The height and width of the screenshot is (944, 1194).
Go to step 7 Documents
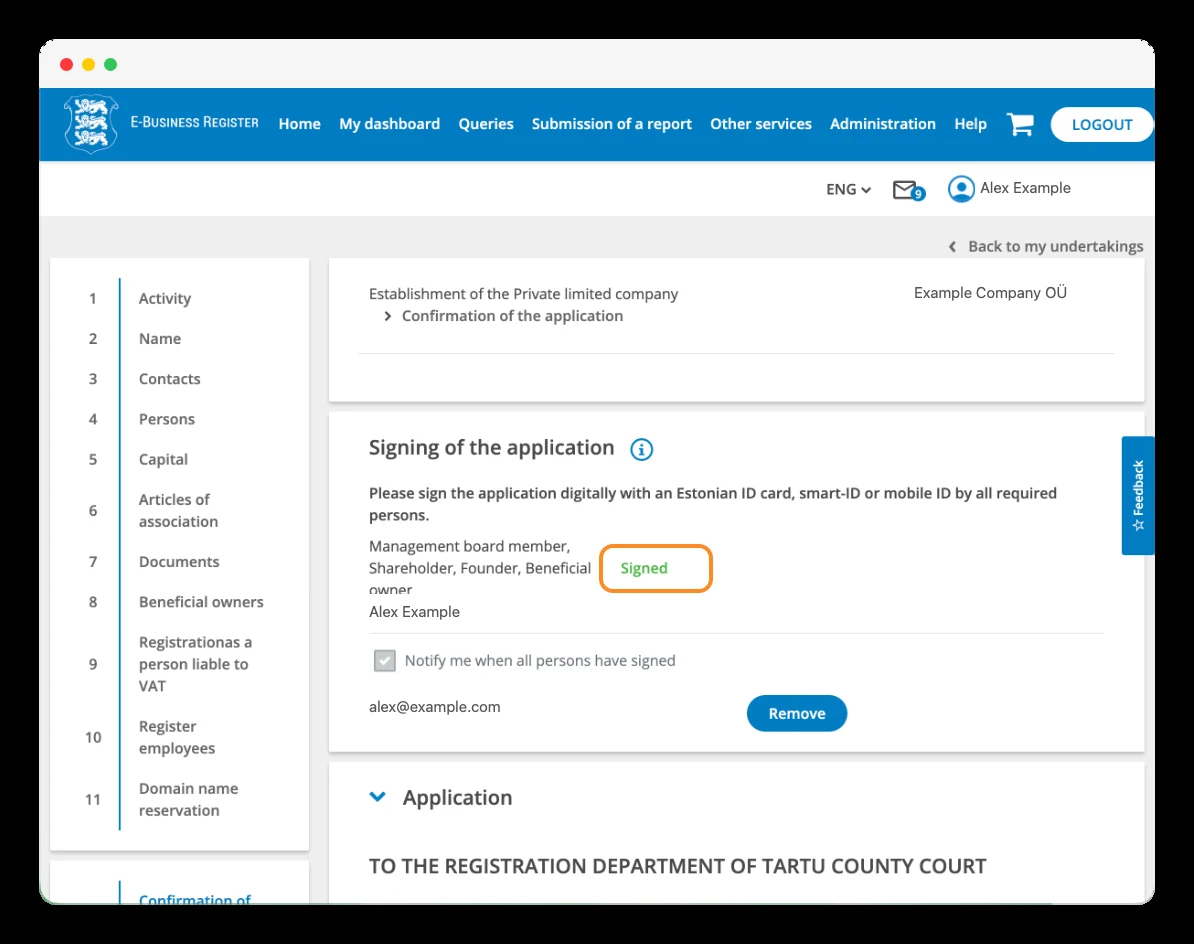[179, 562]
